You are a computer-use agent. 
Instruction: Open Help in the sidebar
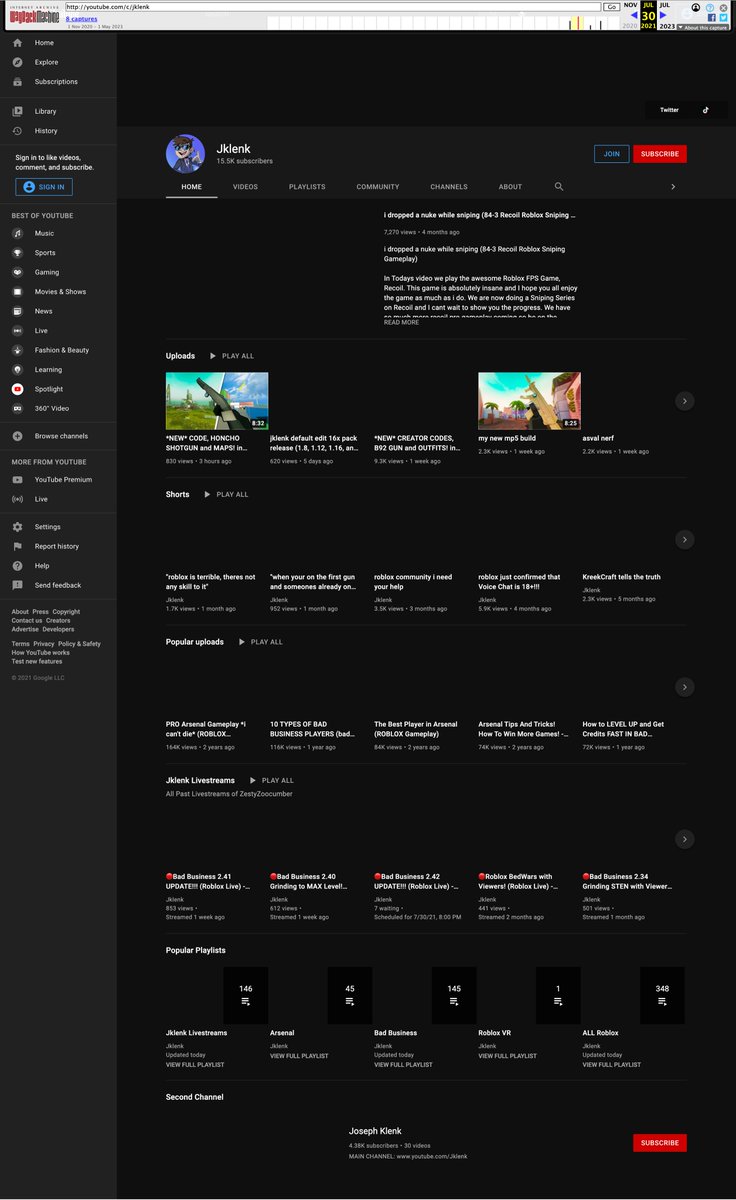pyautogui.click(x=58, y=566)
